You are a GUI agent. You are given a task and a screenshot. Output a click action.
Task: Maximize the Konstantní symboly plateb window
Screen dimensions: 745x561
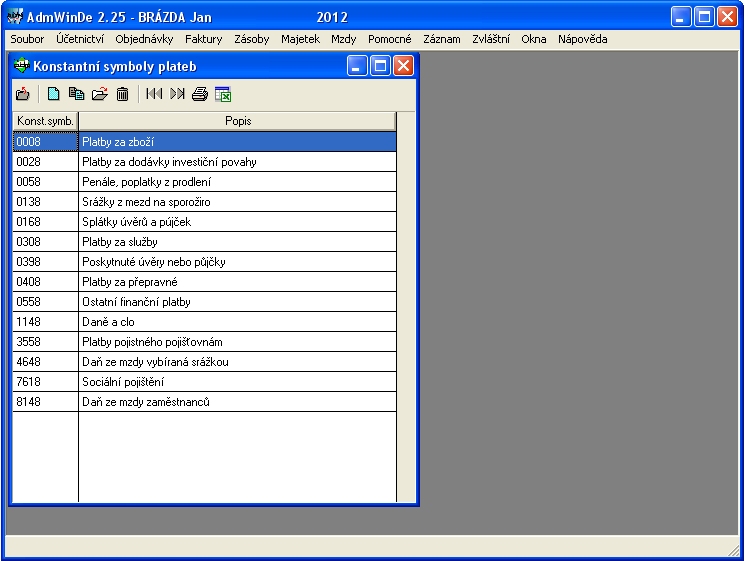click(380, 66)
